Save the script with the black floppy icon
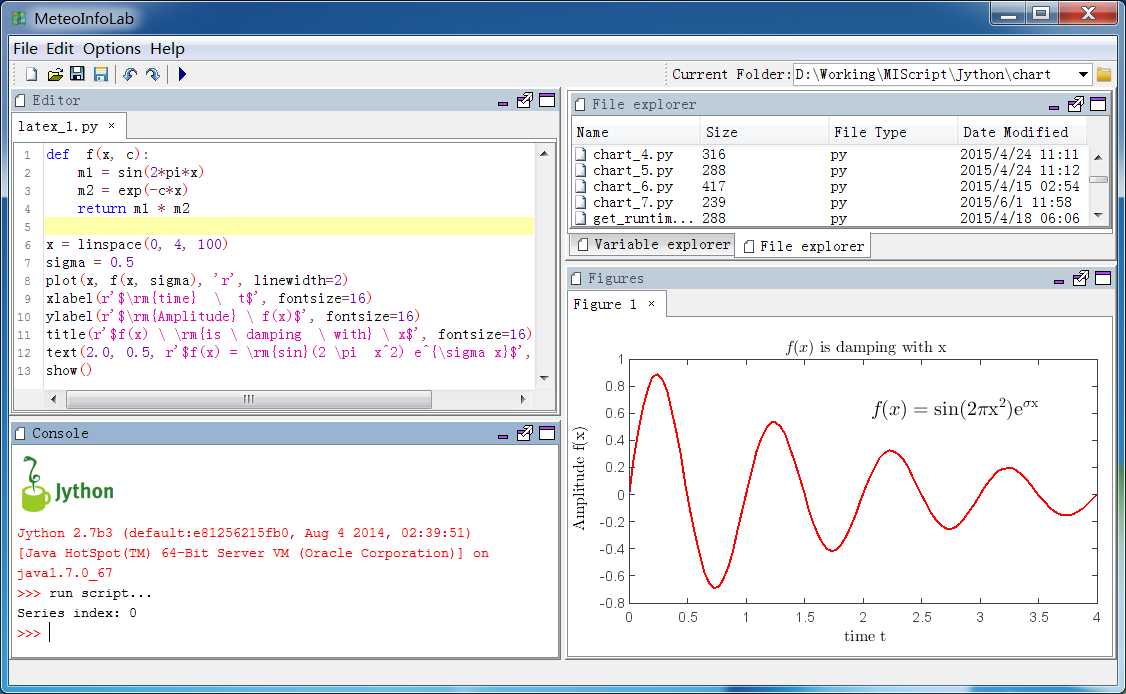Screen dimensions: 1126x694 pos(78,74)
